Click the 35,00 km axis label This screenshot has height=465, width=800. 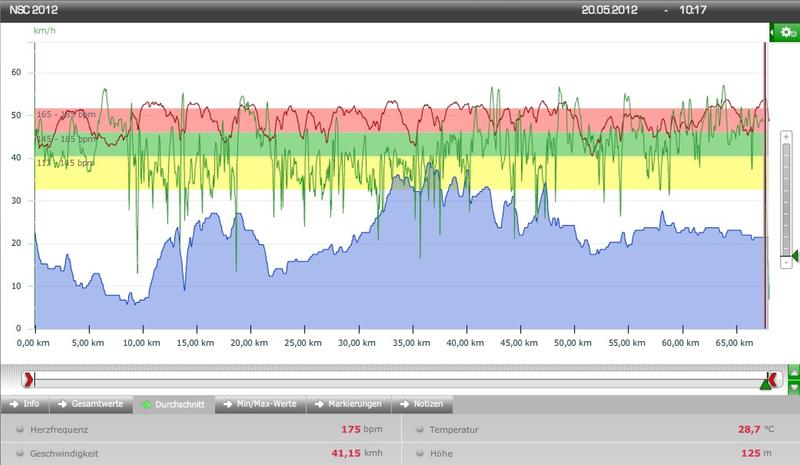point(411,343)
